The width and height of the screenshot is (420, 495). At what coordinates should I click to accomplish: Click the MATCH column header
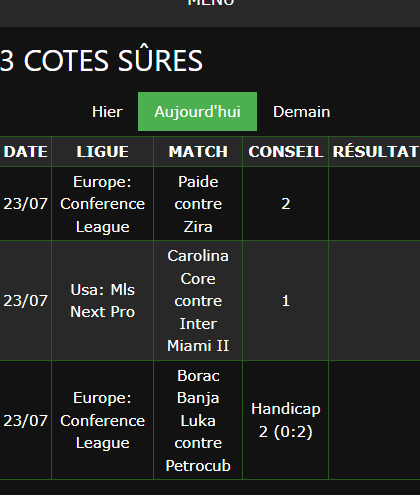[x=198, y=152]
